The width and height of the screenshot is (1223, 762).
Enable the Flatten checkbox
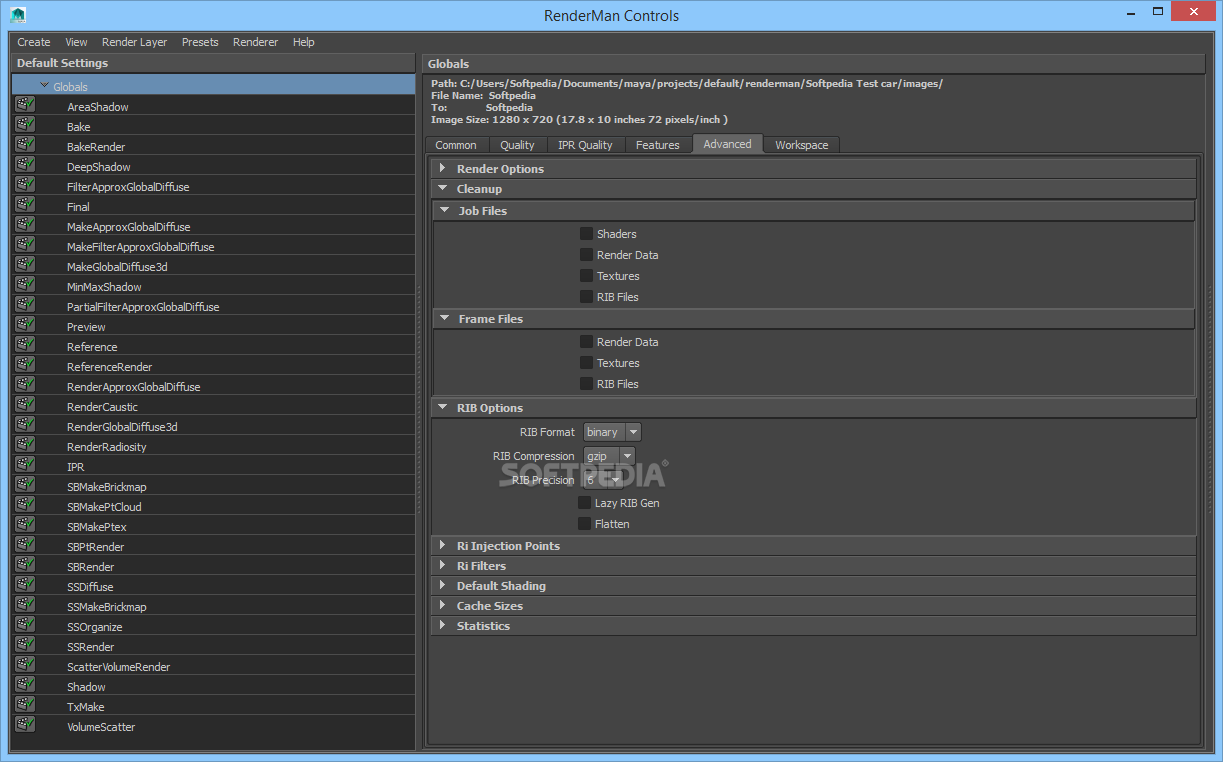585,523
